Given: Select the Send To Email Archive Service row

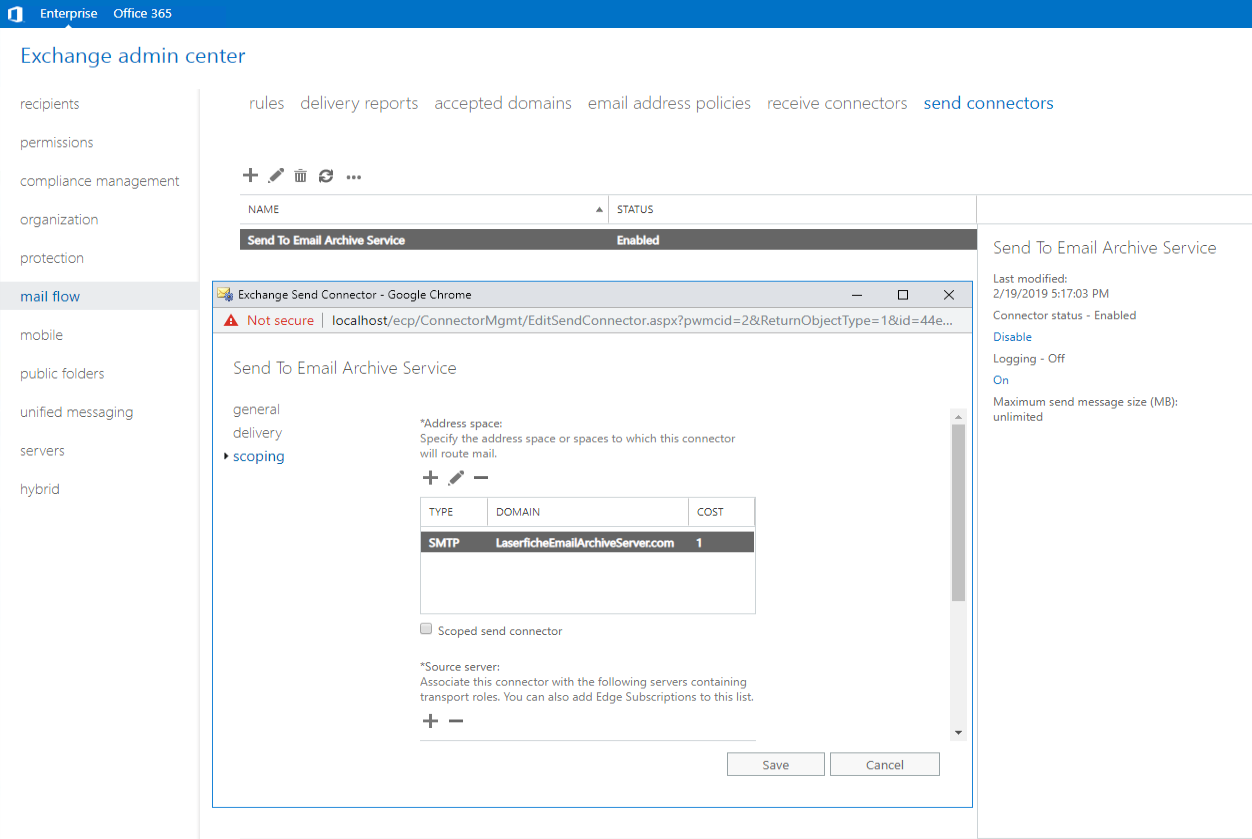Looking at the screenshot, I should (609, 240).
